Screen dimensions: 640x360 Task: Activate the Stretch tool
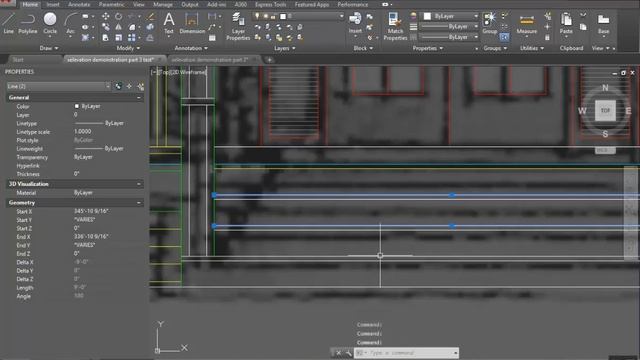point(105,38)
